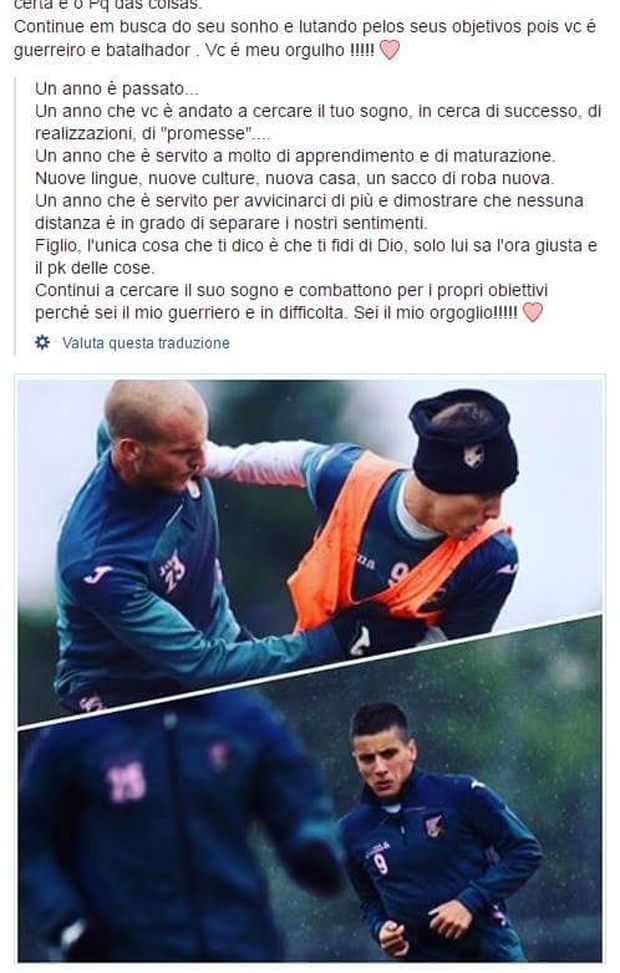Click the club crest on the black beanie
Viewport: 620px width, 973px height.
(x=474, y=456)
